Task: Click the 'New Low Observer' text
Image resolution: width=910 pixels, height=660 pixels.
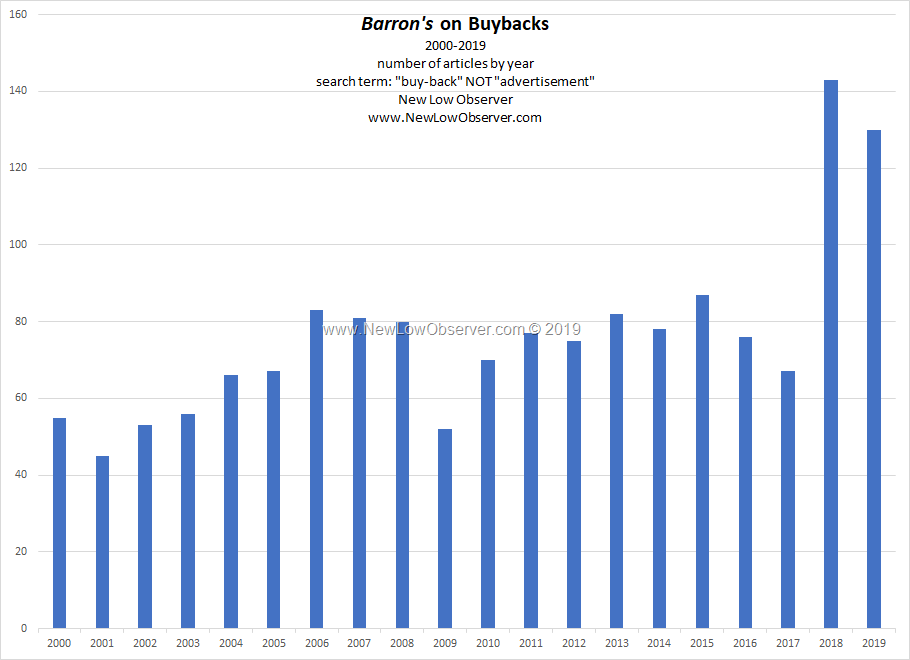Action: tap(455, 99)
